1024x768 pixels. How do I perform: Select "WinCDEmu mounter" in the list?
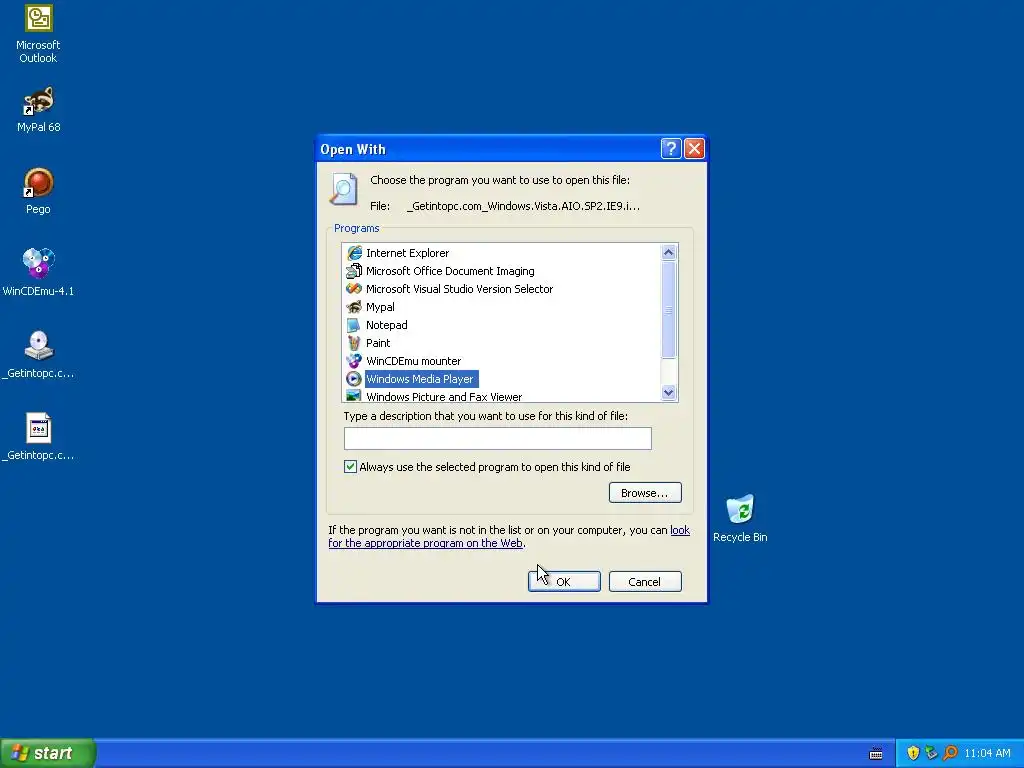(413, 360)
